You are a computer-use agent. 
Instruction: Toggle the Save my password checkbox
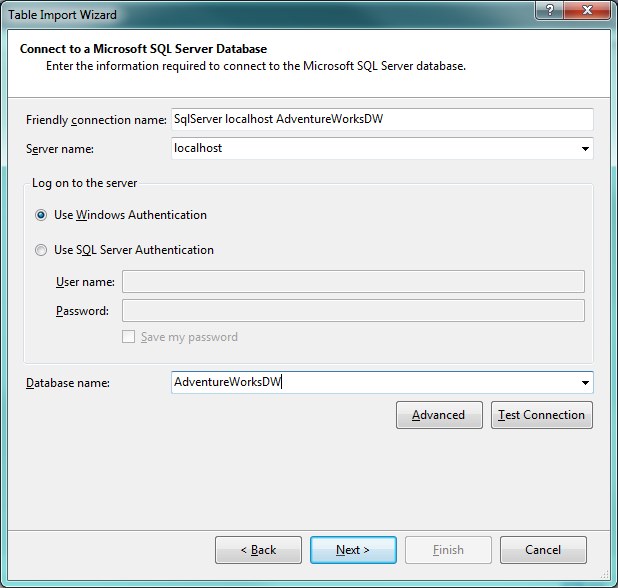pos(128,337)
